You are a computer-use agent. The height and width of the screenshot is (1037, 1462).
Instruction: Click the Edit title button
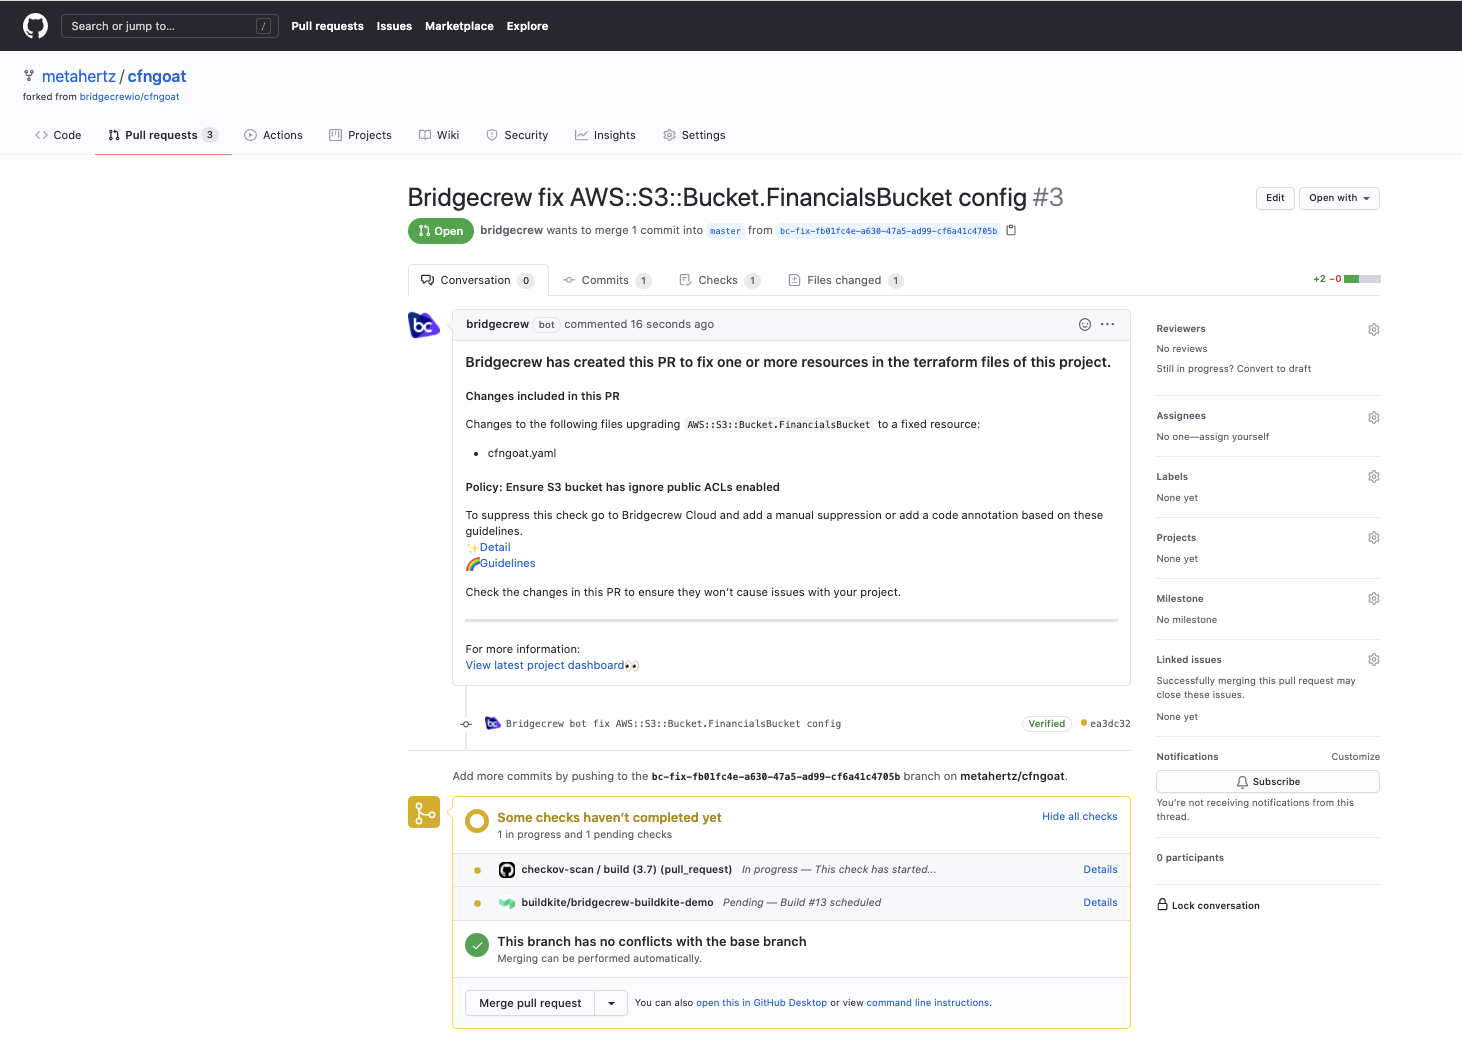[x=1275, y=198]
